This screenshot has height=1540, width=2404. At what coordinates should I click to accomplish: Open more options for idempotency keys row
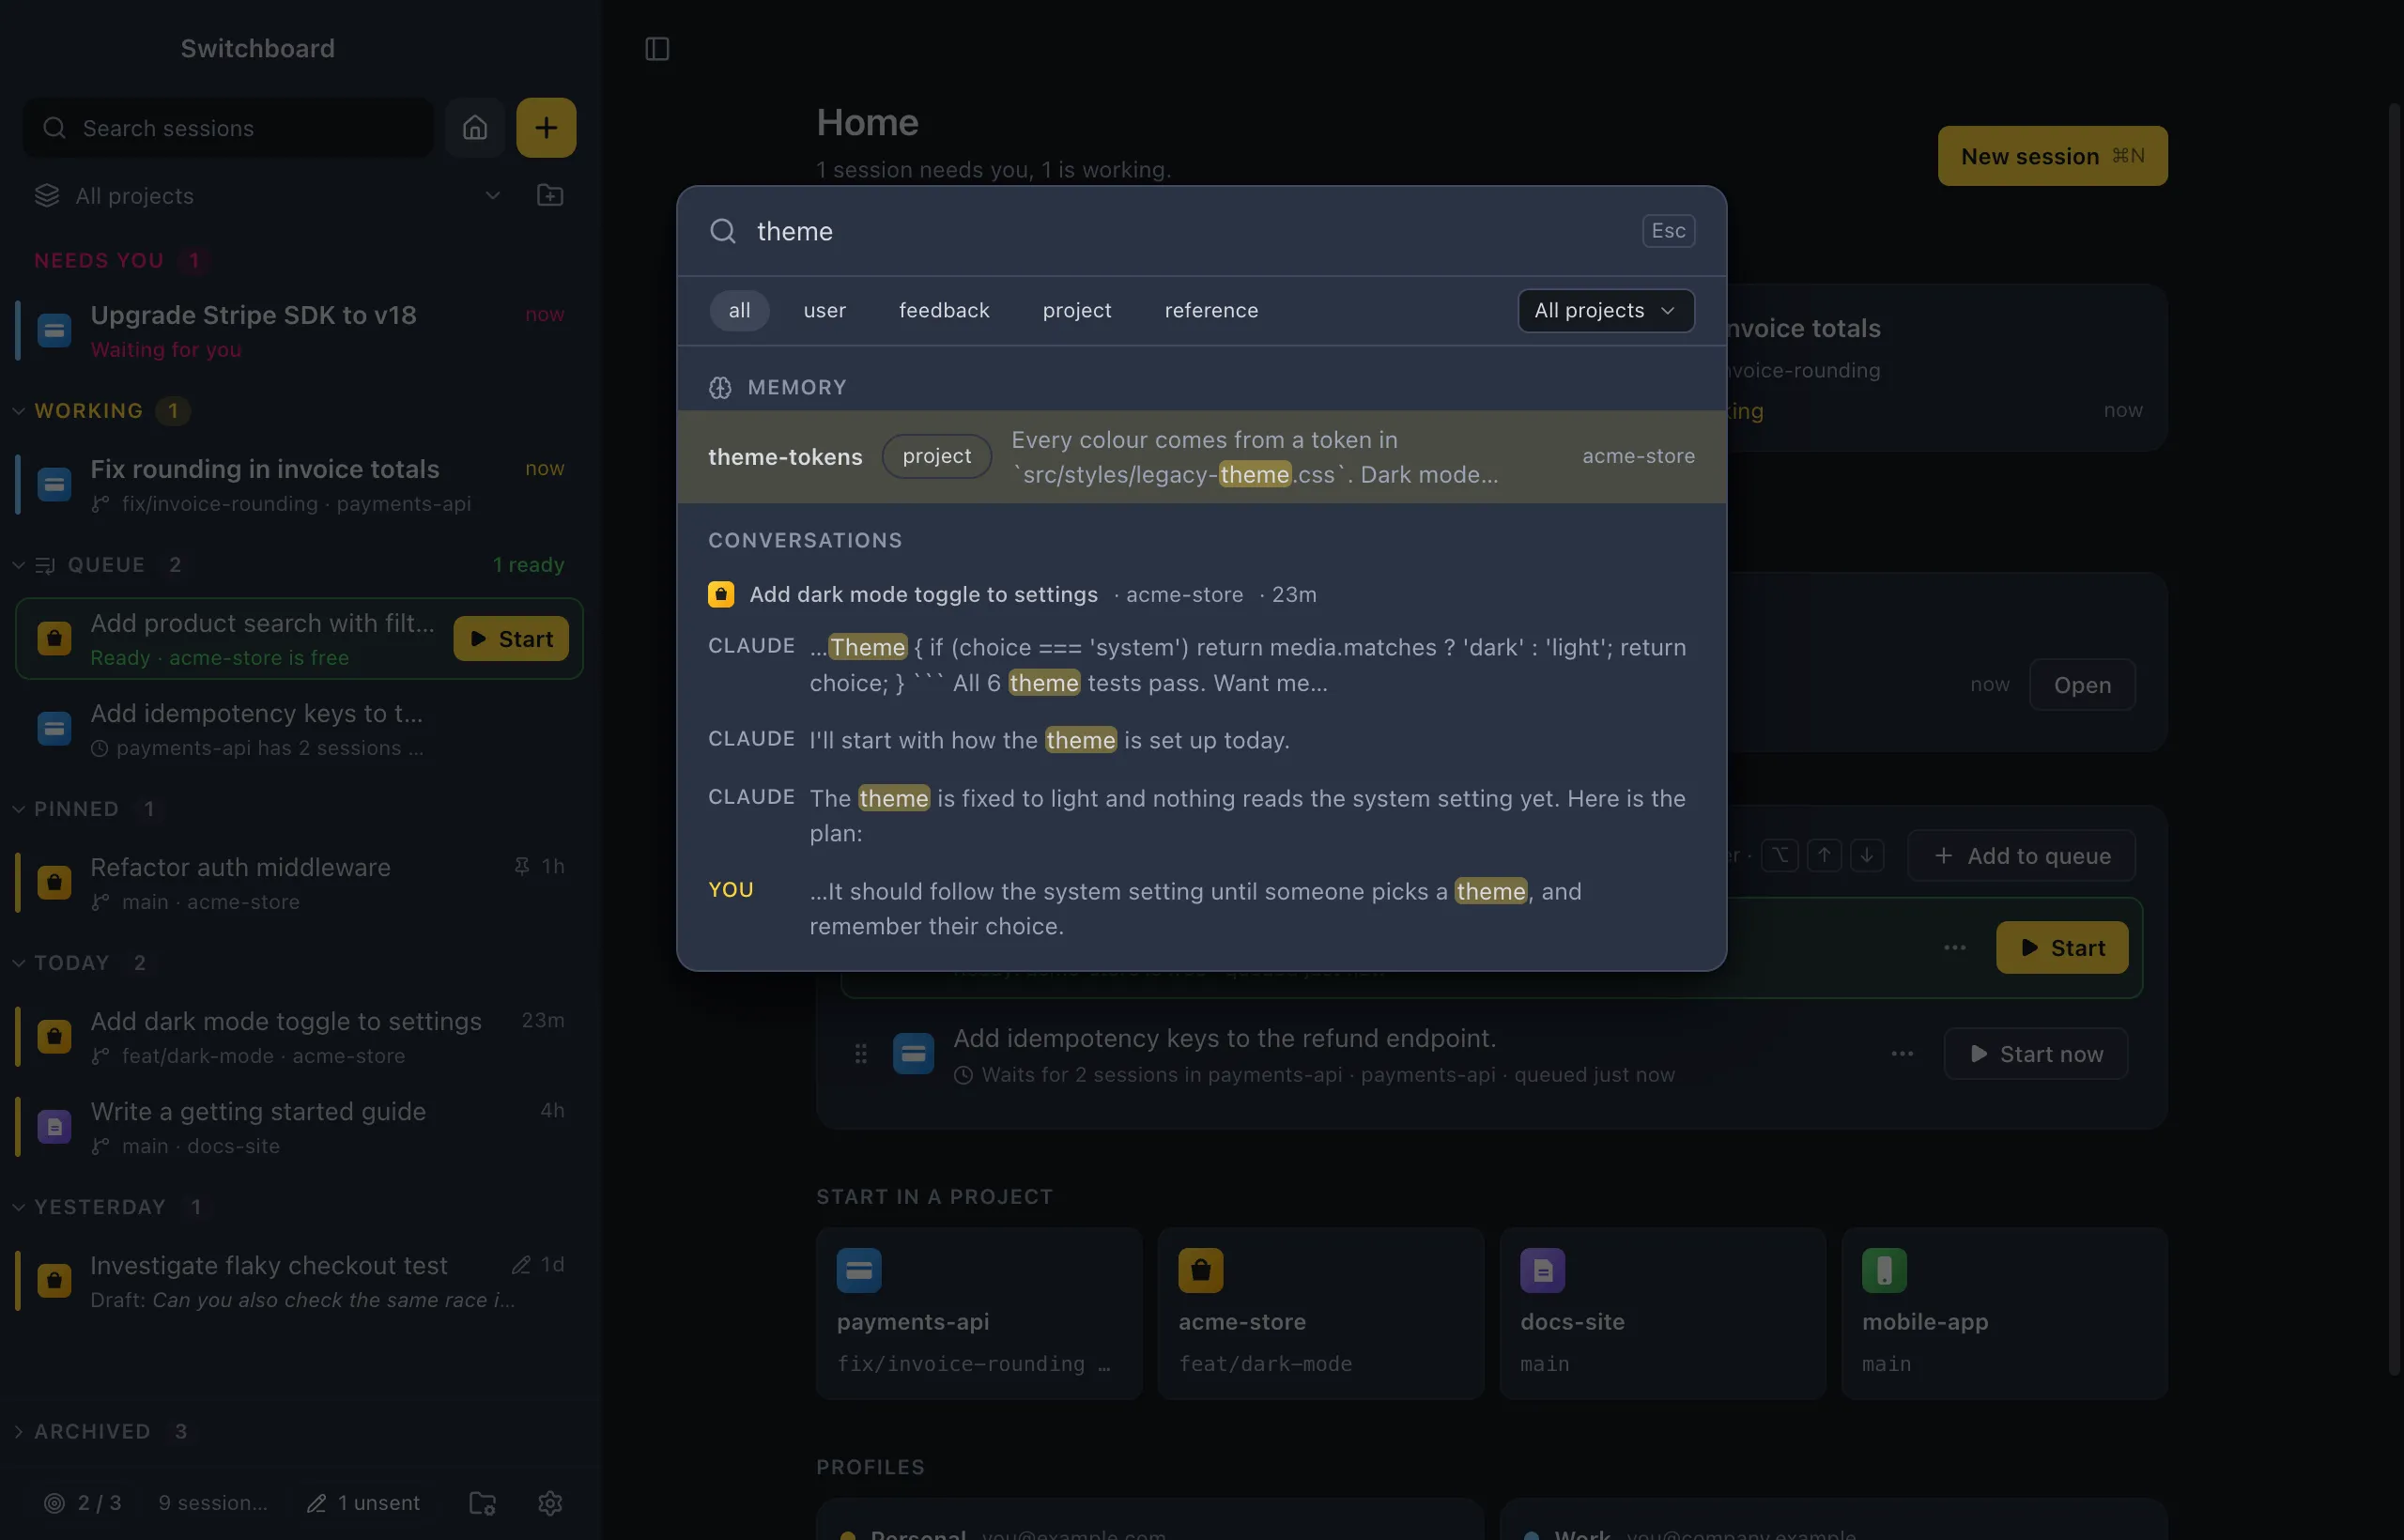1903,1053
